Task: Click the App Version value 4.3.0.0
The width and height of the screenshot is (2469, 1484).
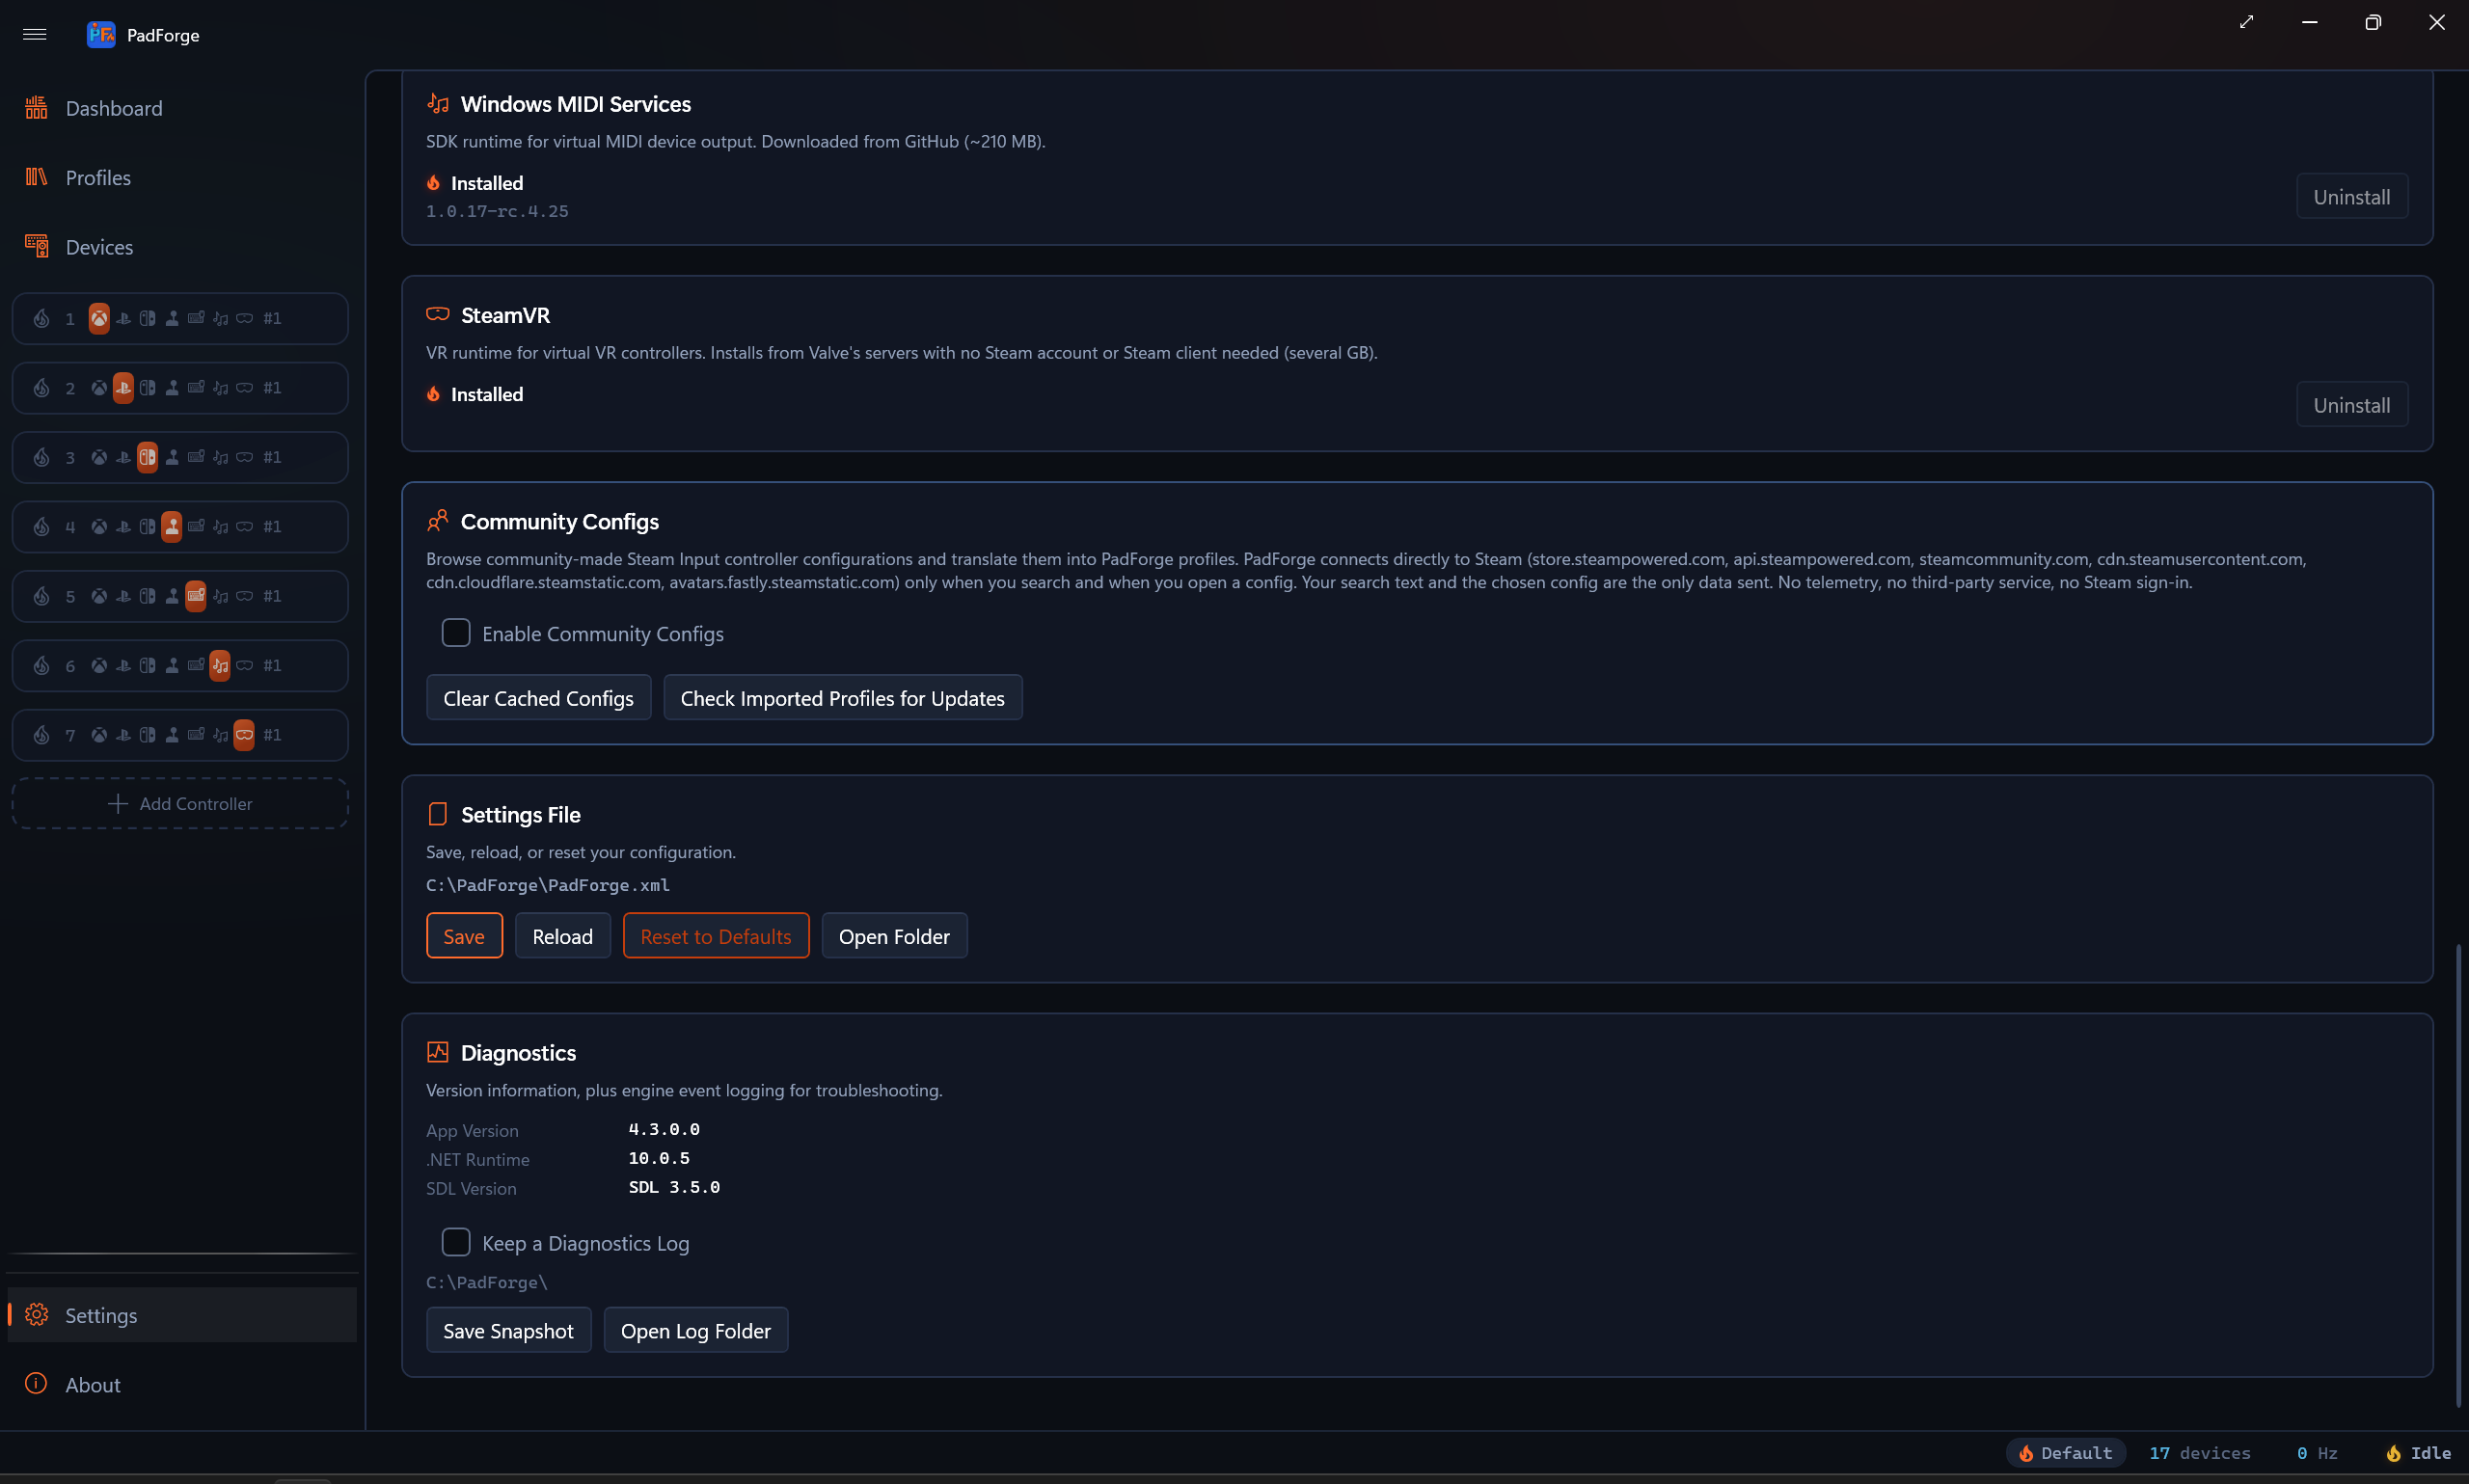Action: tap(664, 1129)
